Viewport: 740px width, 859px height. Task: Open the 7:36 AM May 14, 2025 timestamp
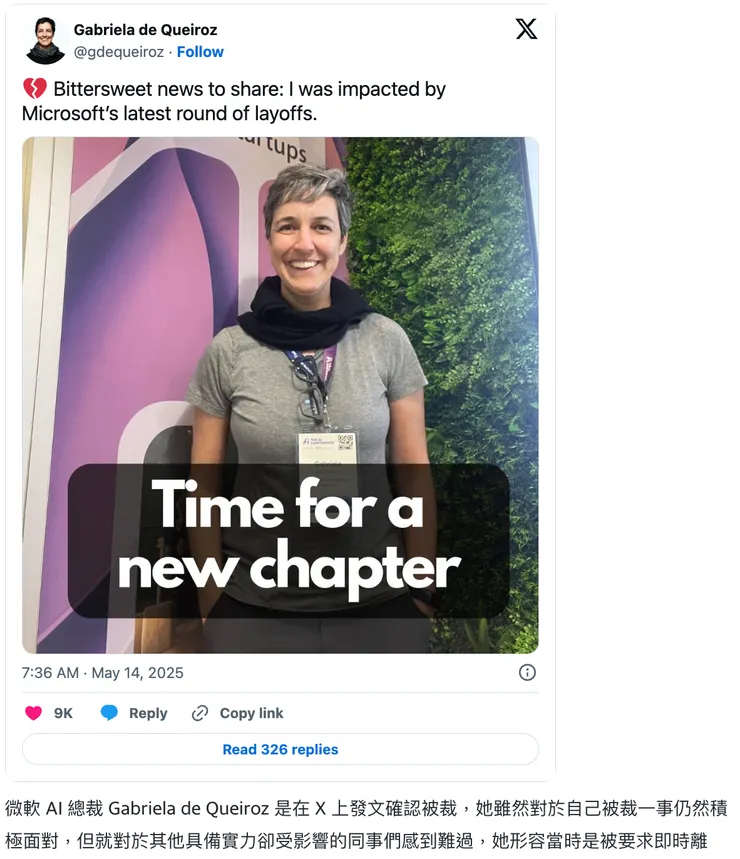click(x=102, y=673)
